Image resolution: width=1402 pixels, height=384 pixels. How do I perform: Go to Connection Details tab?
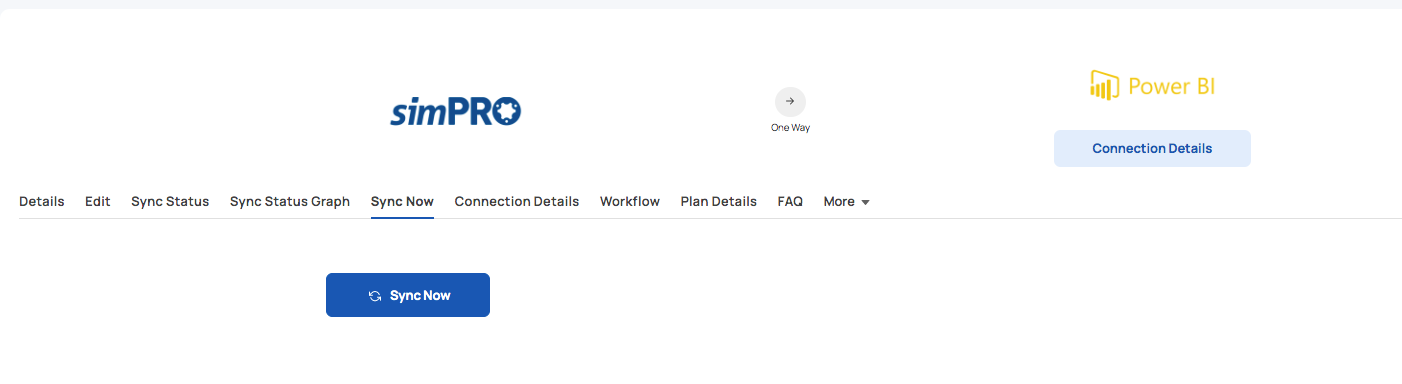(517, 201)
